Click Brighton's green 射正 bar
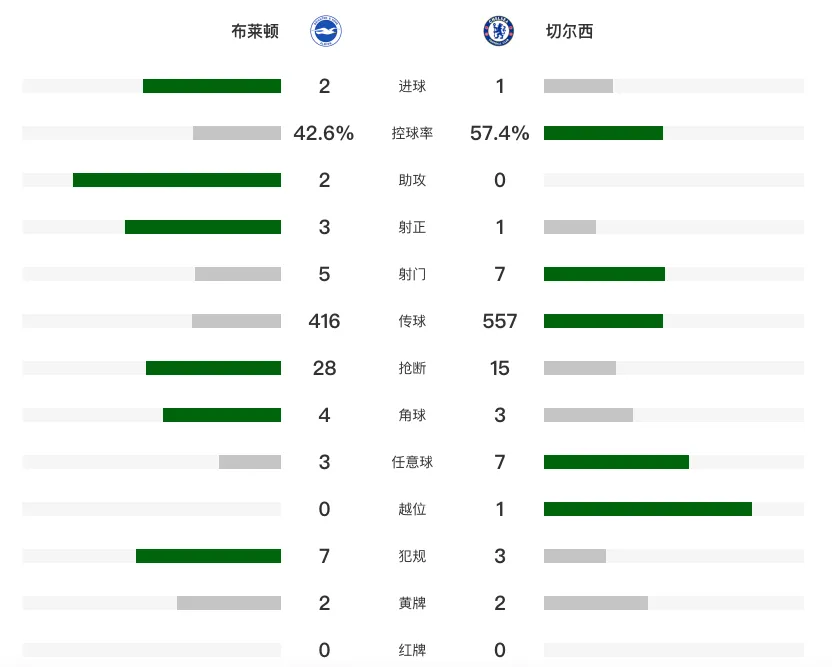This screenshot has width=832, height=667. 203,227
